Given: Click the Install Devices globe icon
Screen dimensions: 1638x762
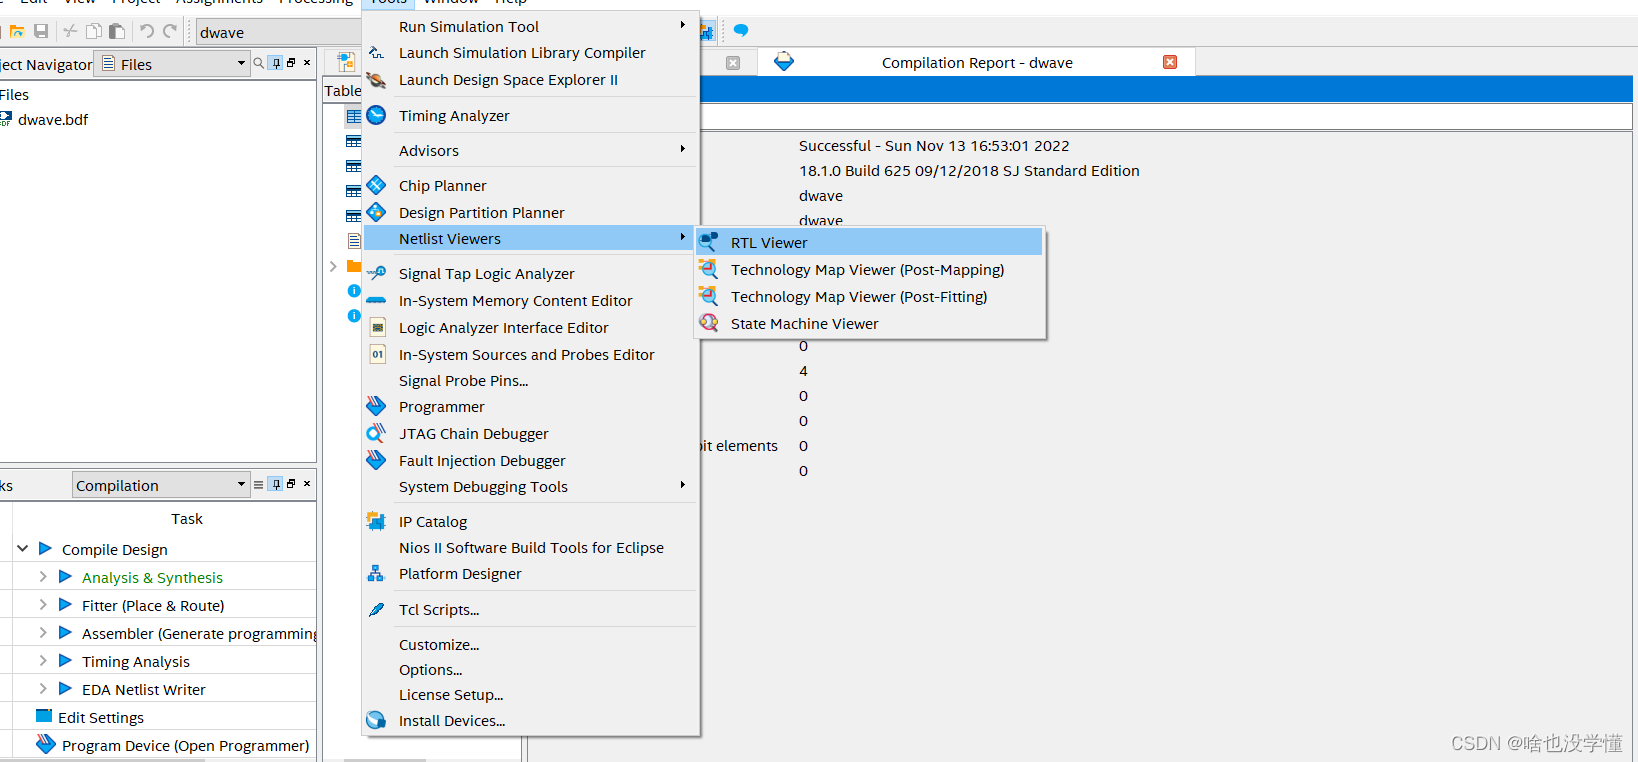Looking at the screenshot, I should 376,720.
